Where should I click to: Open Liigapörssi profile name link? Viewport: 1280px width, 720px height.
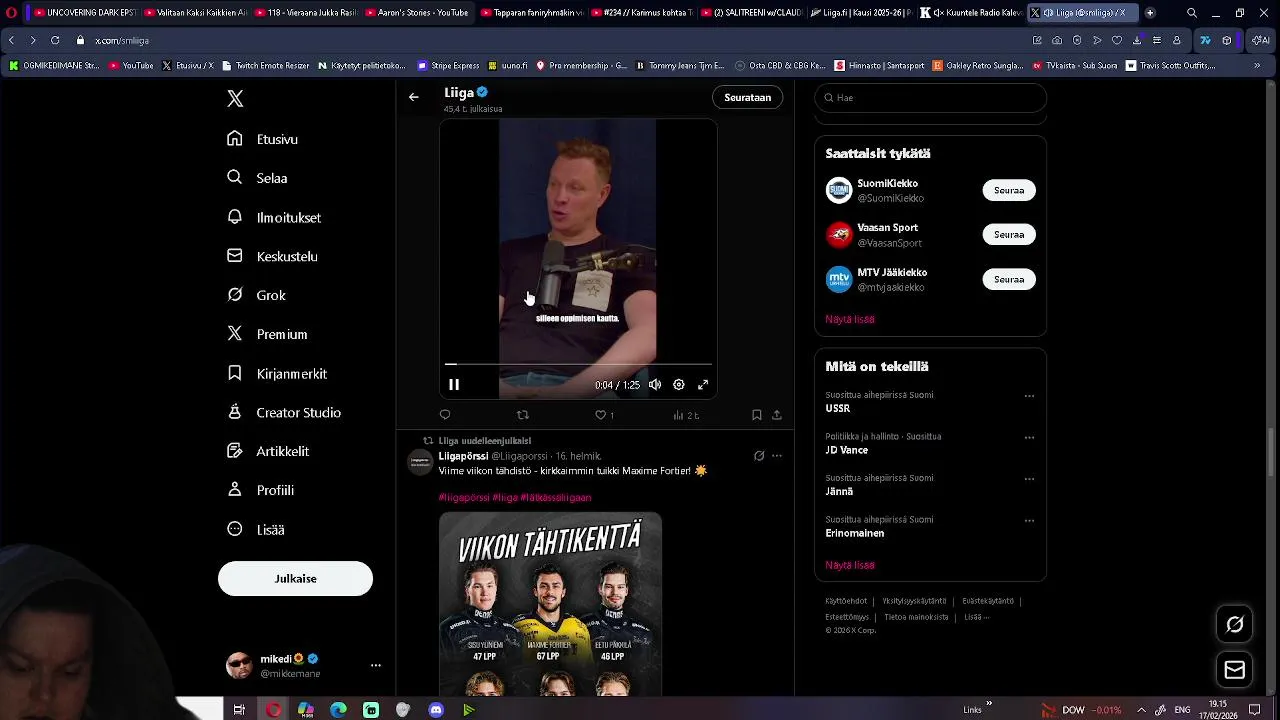[x=463, y=456]
